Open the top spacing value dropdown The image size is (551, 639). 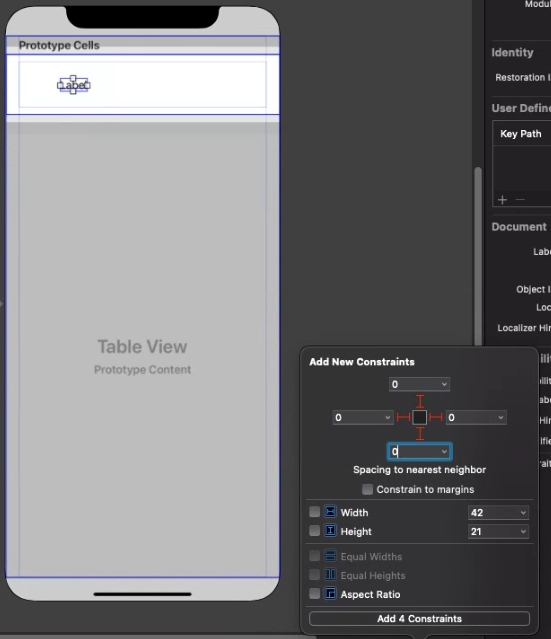(x=444, y=384)
